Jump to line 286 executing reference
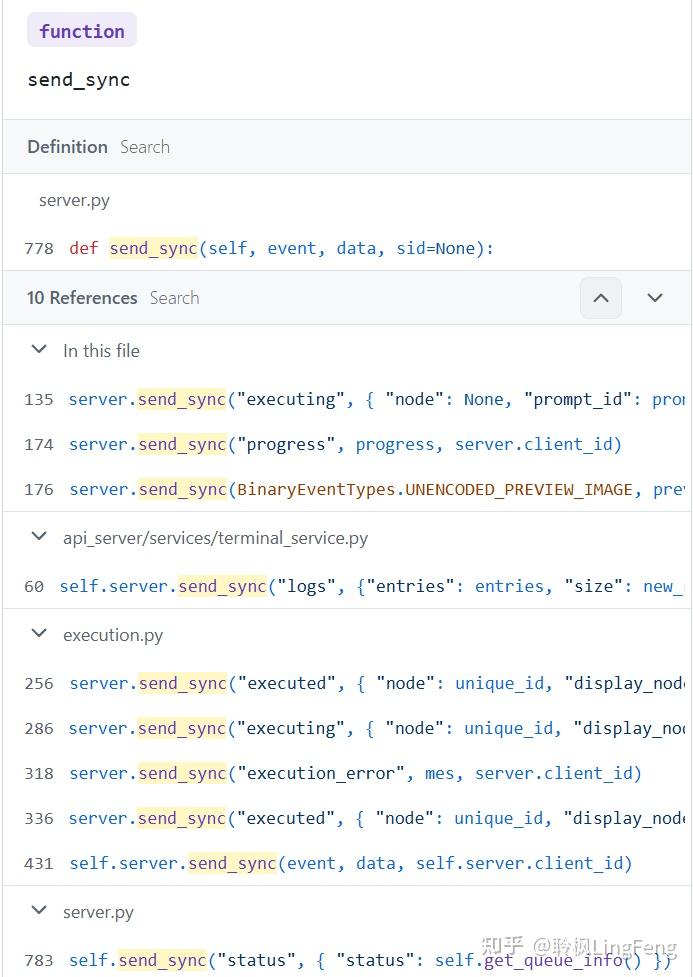The height and width of the screenshot is (977, 693). point(350,728)
